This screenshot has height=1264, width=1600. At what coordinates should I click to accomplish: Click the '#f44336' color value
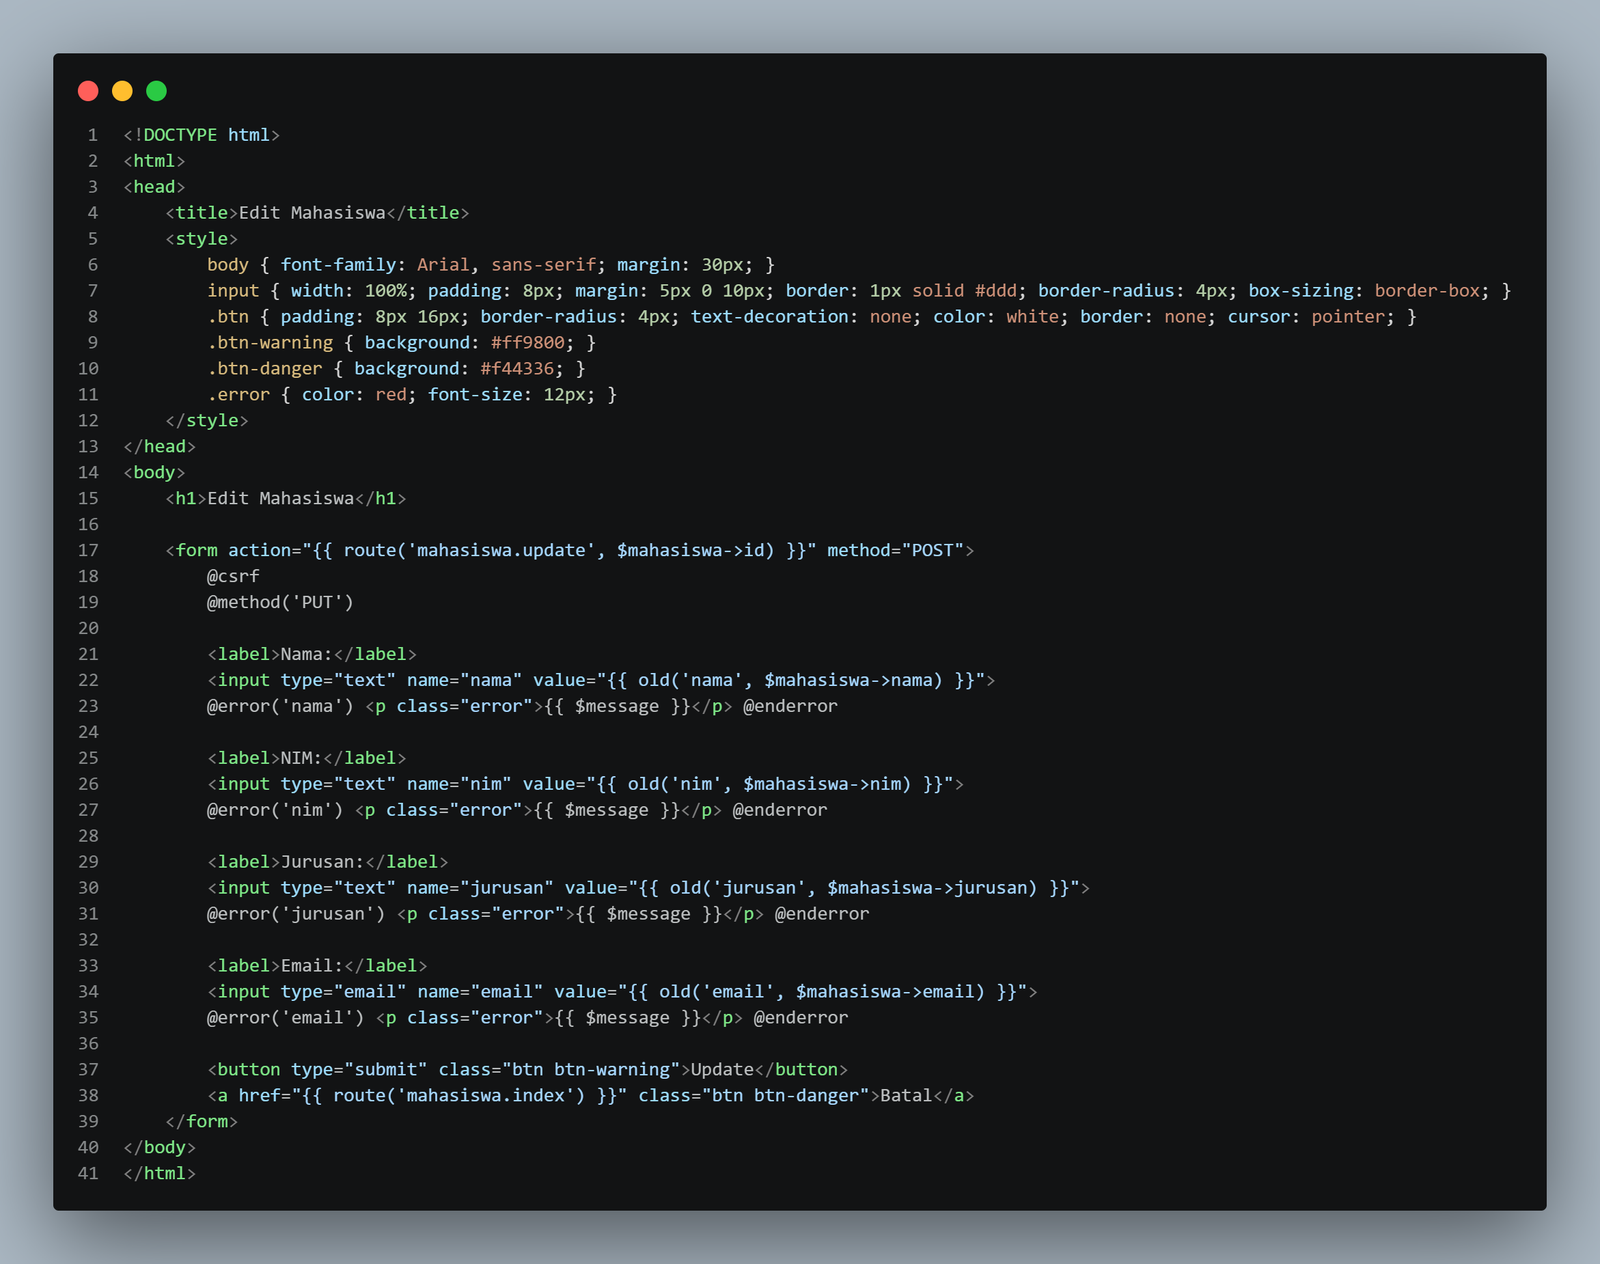coord(517,369)
